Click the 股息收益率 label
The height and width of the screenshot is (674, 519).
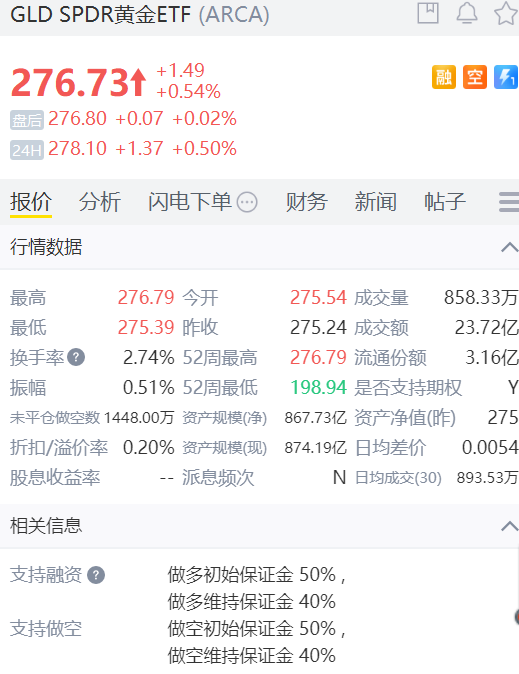[55, 478]
